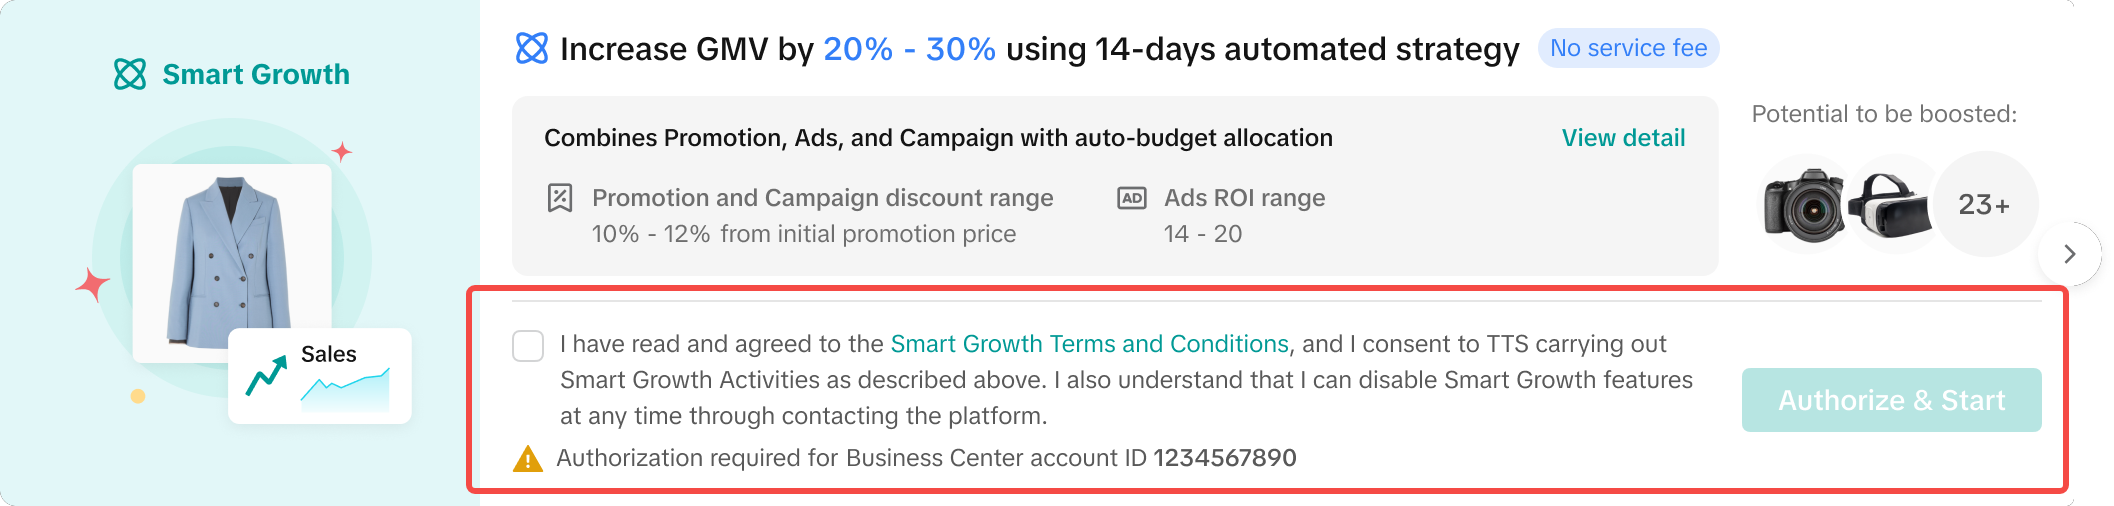Screen dimensions: 2114x506
Task: Click the next arrow chevron button
Action: click(2069, 254)
